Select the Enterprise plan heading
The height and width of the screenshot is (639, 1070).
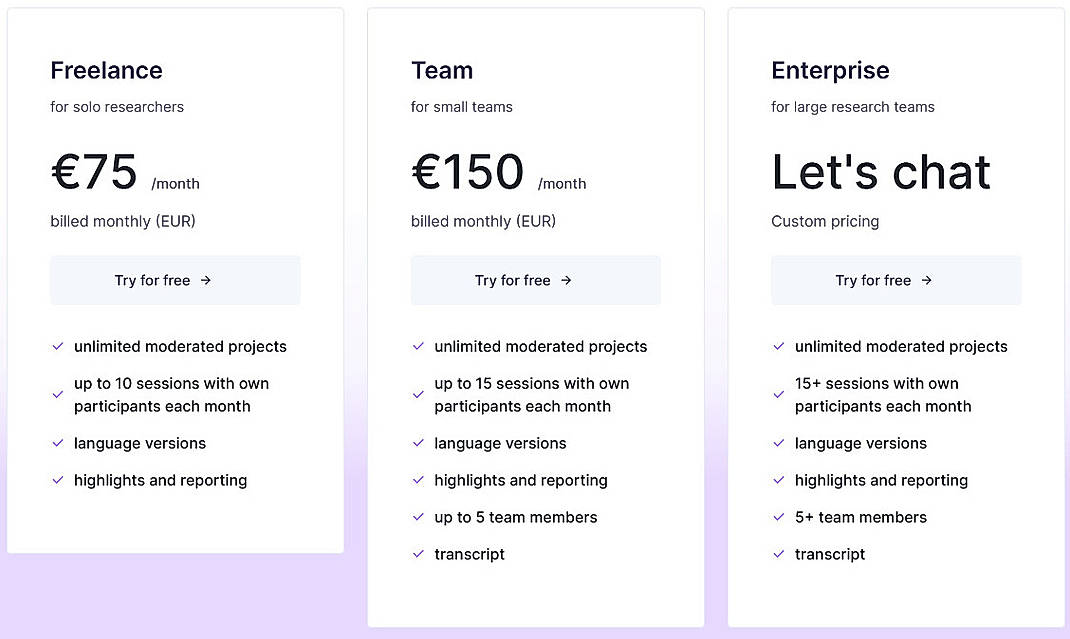(x=830, y=70)
